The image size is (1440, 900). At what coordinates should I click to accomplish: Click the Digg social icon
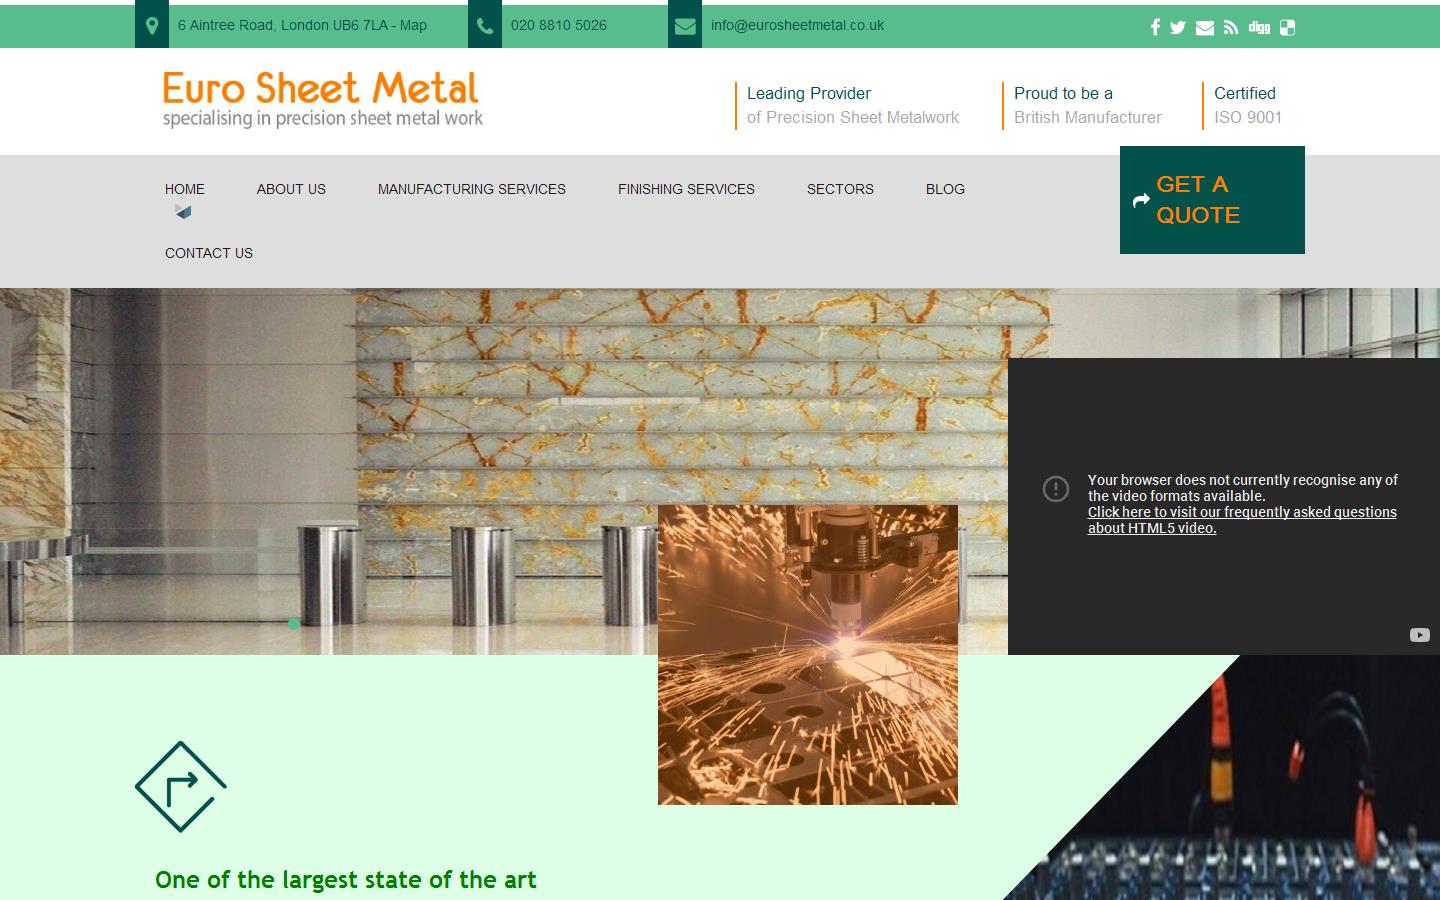1259,27
